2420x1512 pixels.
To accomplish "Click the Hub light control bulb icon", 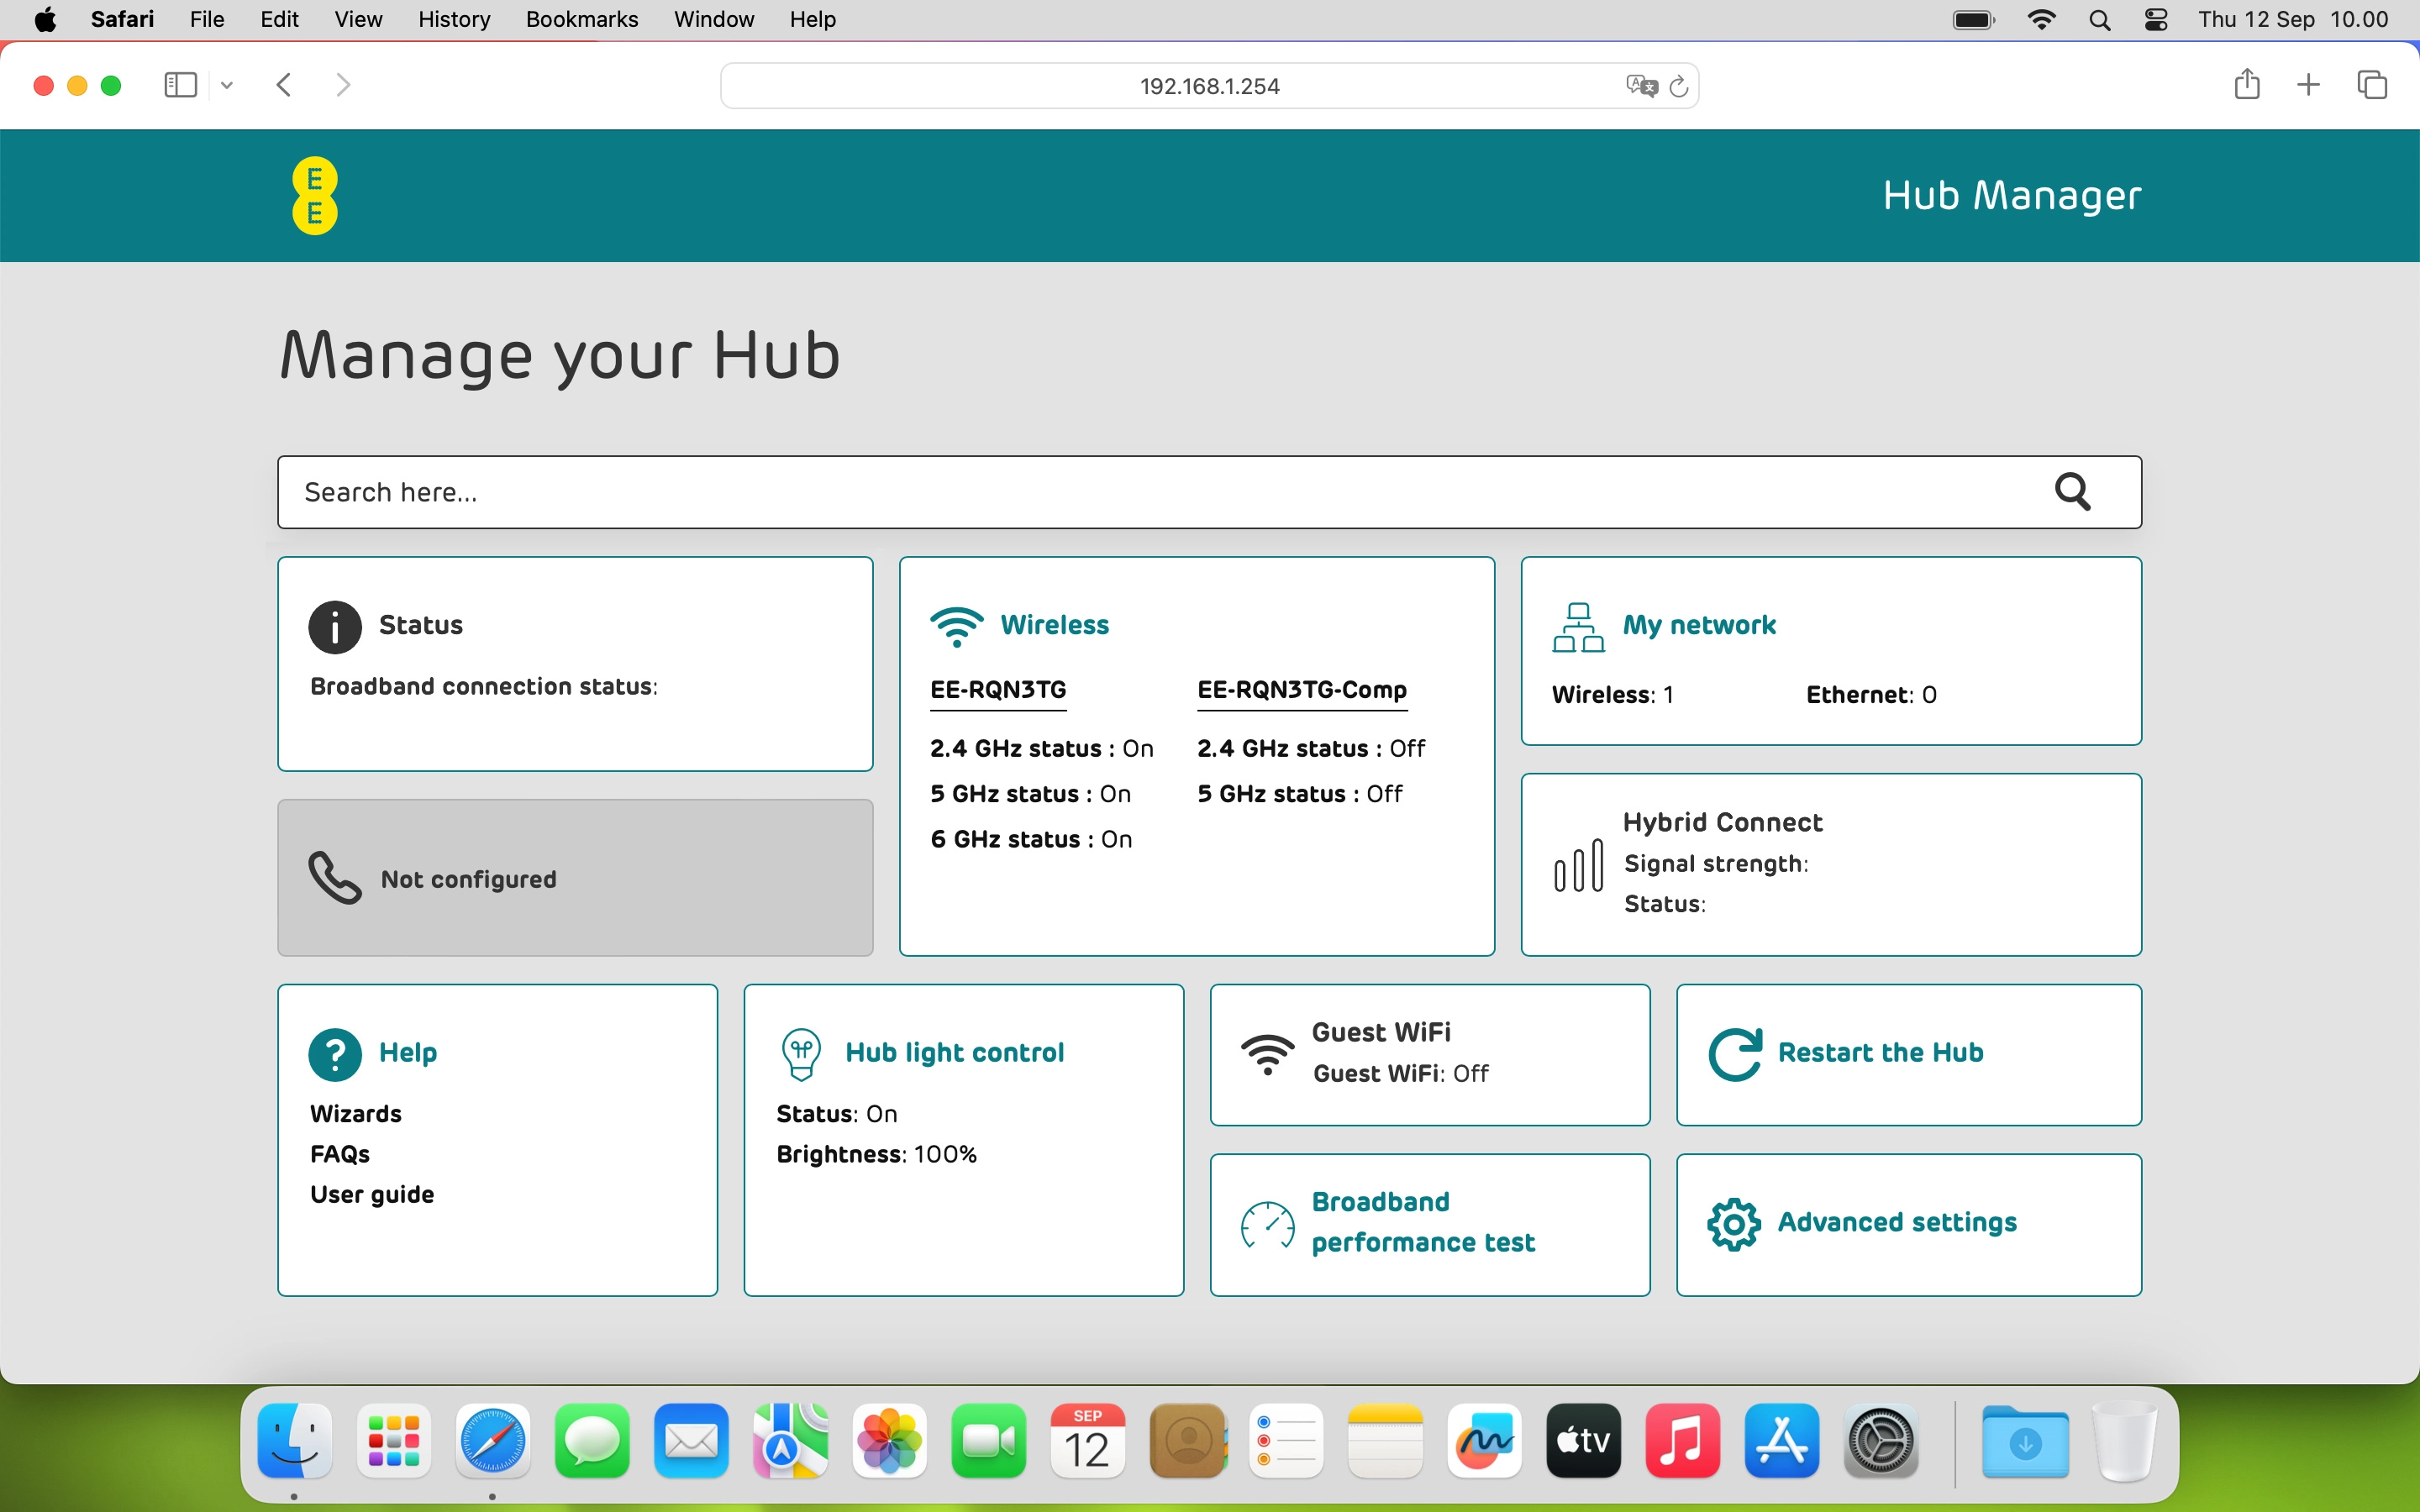I will click(801, 1054).
